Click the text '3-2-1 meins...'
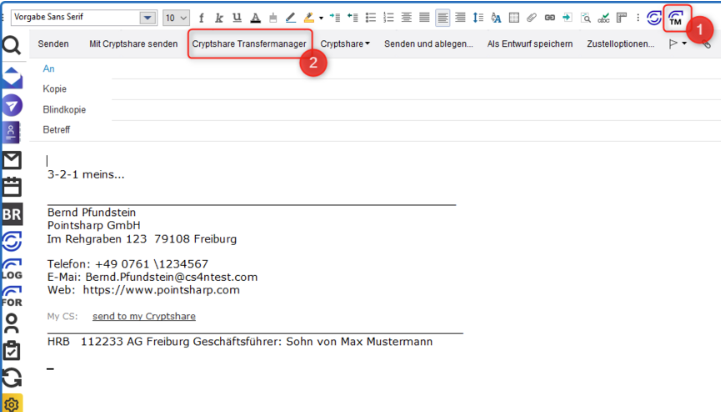The height and width of the screenshot is (412, 721). (x=86, y=175)
